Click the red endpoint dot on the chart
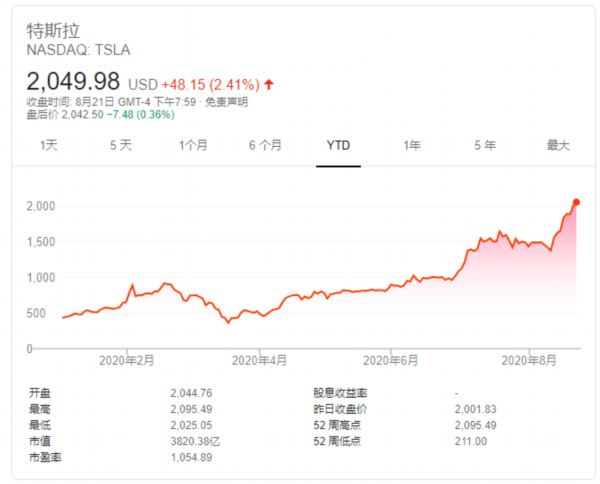This screenshot has width=600, height=484. [576, 202]
